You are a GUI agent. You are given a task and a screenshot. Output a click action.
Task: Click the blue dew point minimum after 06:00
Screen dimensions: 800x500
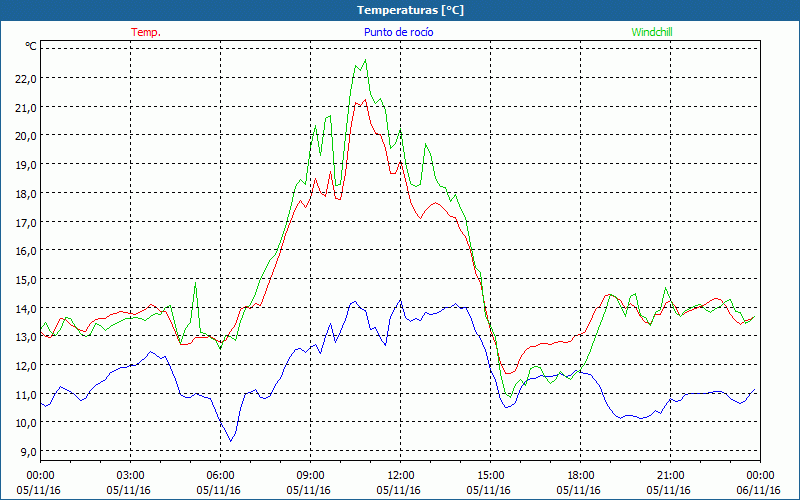(231, 441)
